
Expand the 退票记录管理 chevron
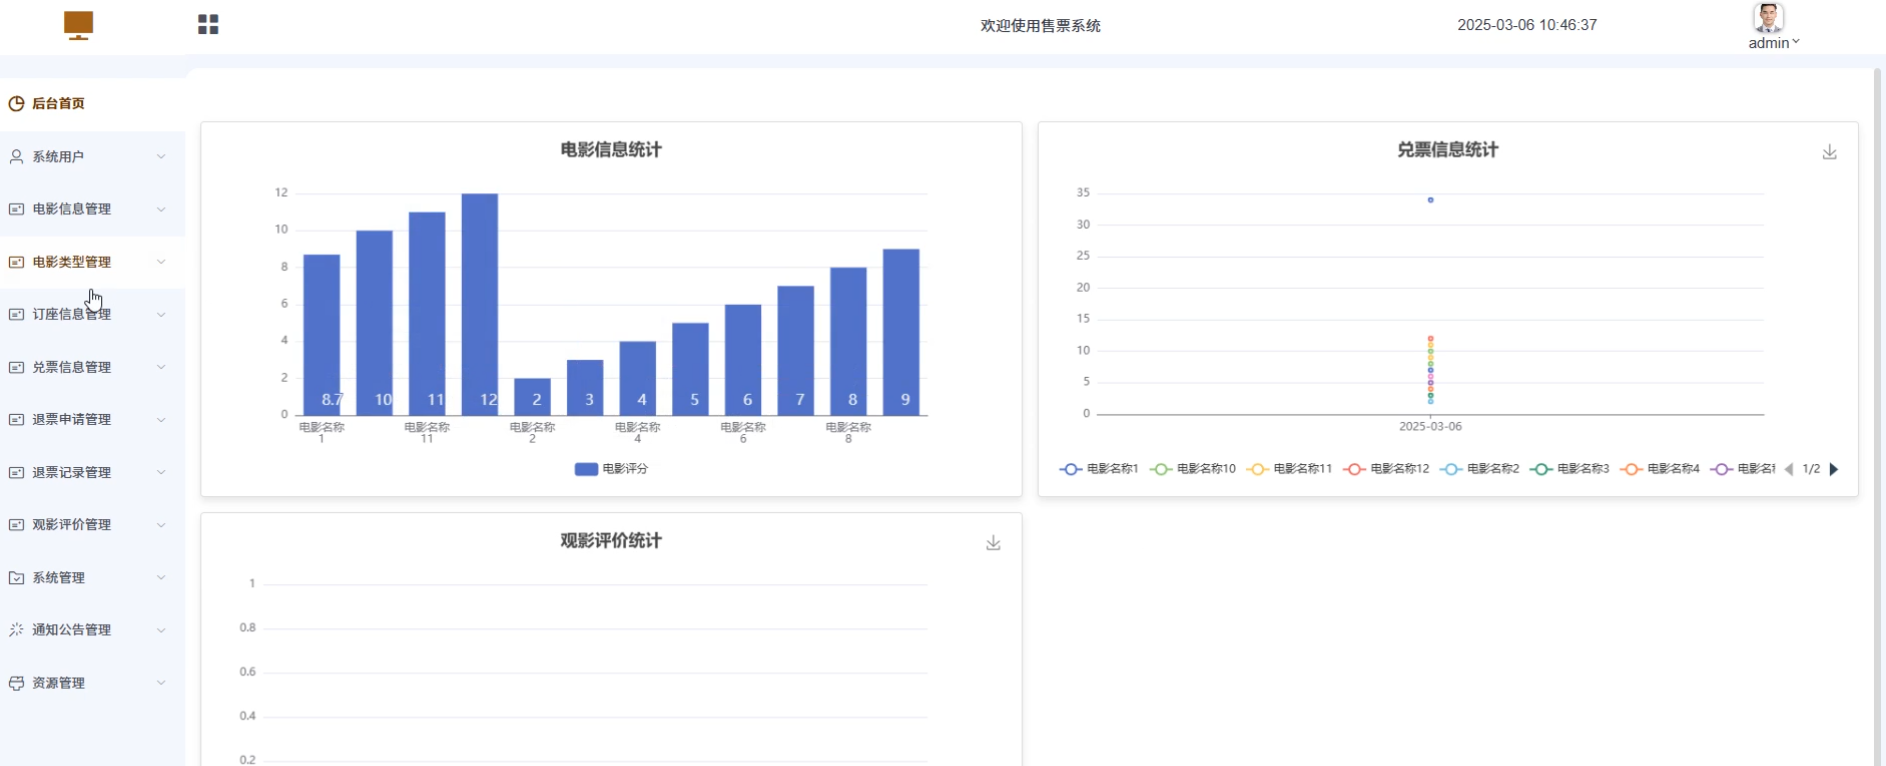click(x=161, y=472)
